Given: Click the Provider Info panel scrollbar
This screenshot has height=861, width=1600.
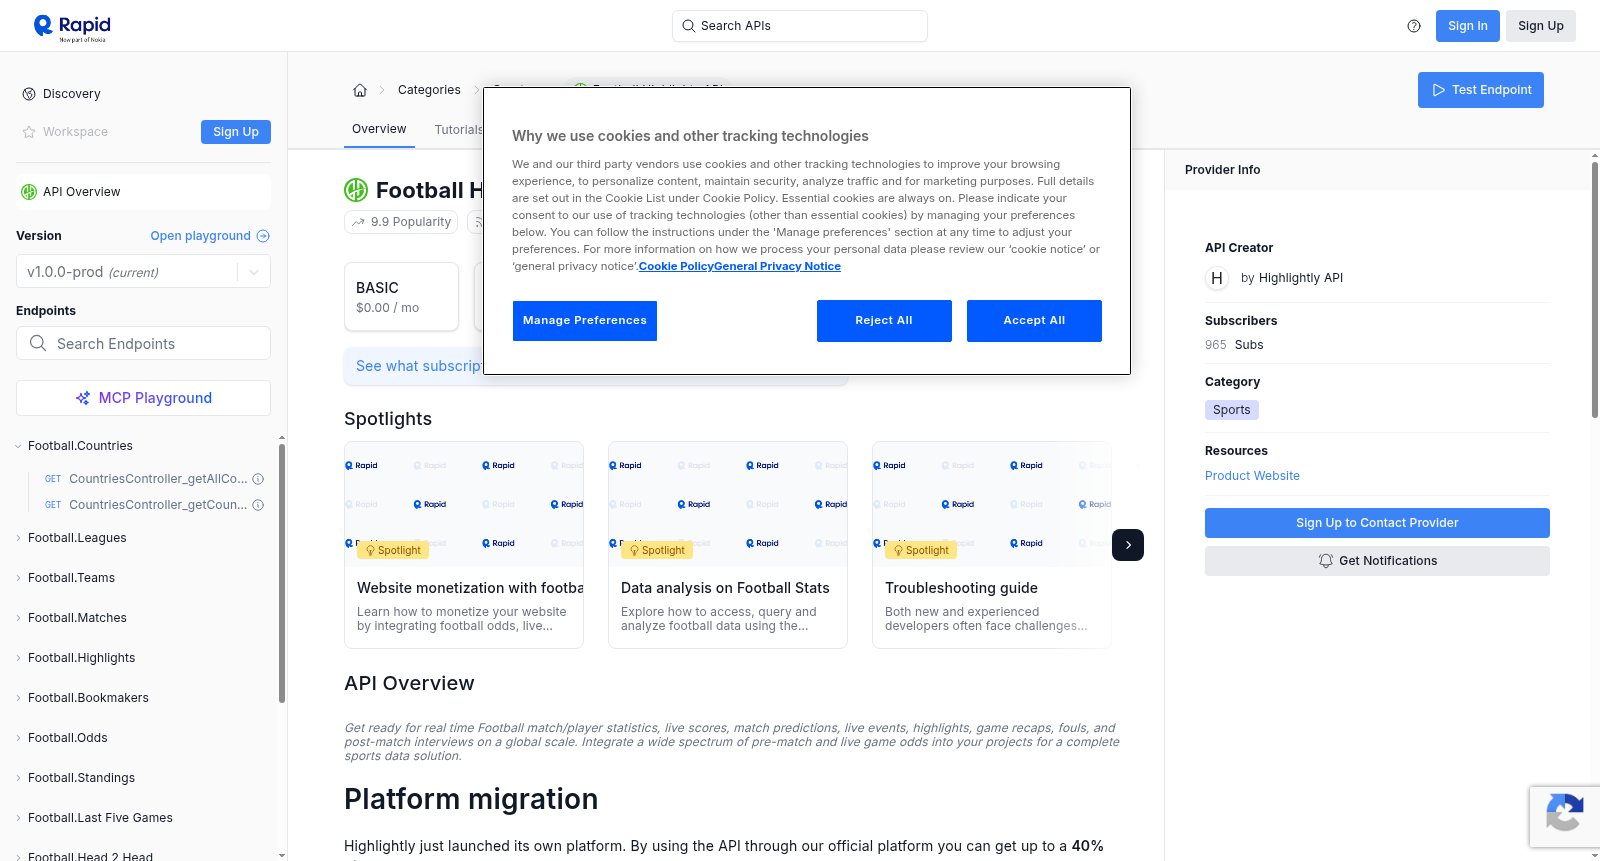Looking at the screenshot, I should [1595, 290].
